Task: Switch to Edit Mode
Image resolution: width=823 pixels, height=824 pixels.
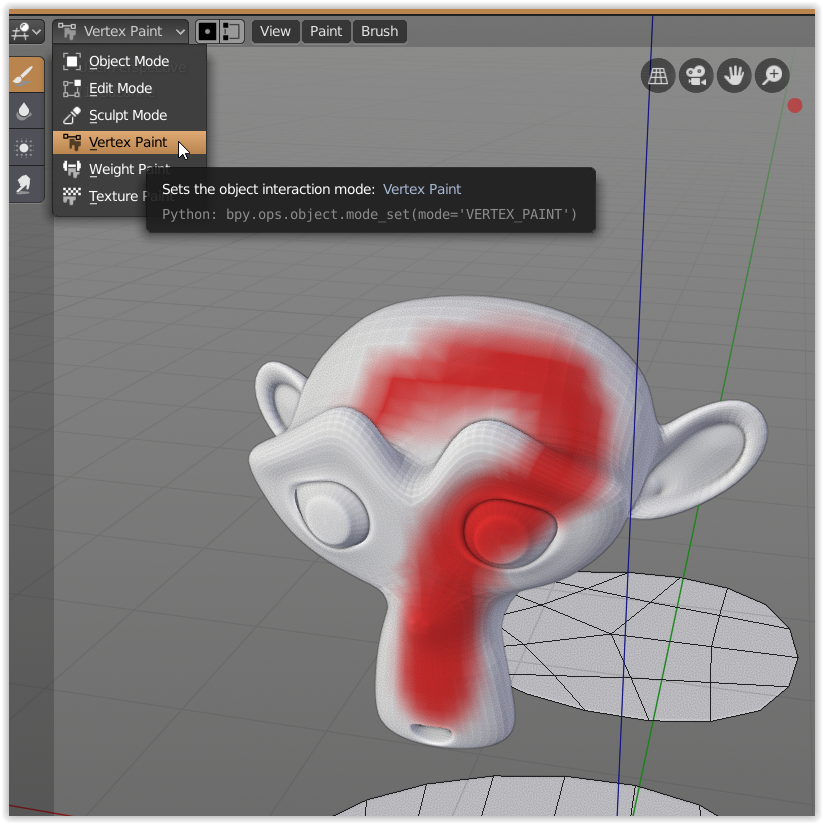Action: coord(129,88)
